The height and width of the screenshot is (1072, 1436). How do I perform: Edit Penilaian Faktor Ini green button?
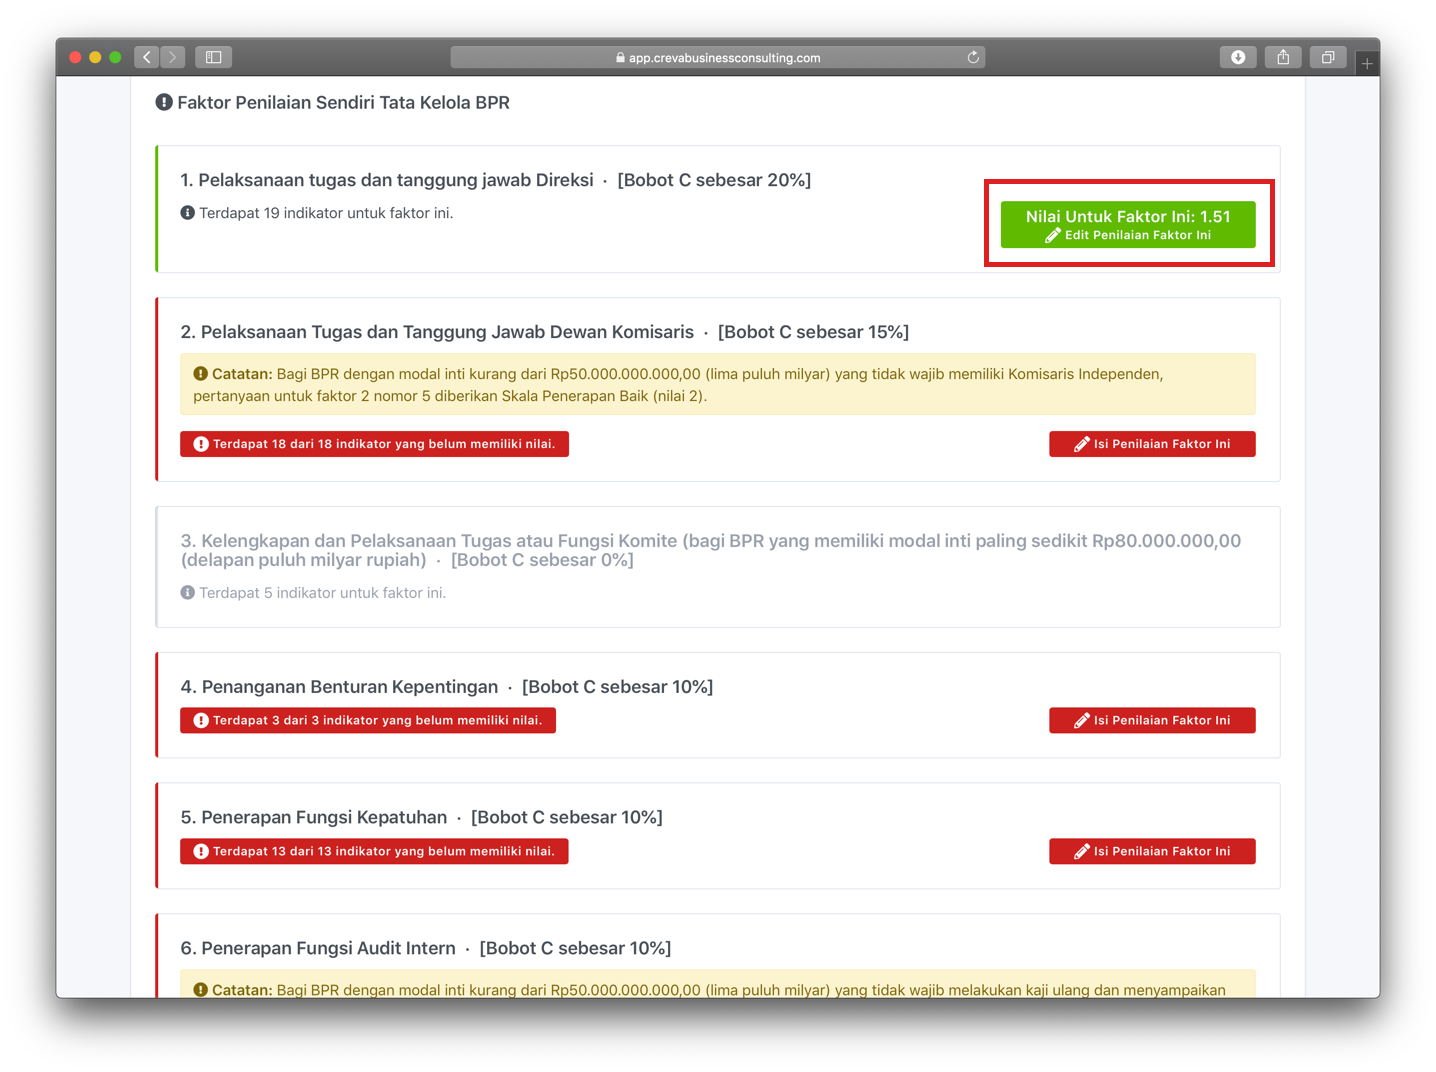tap(1128, 225)
